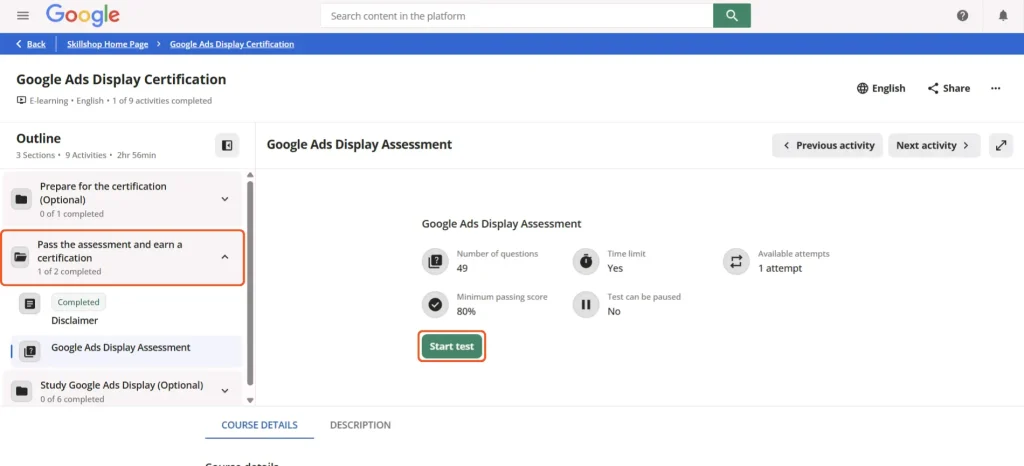Open the Disclaimer activity
The width and height of the screenshot is (1024, 466).
coord(74,320)
